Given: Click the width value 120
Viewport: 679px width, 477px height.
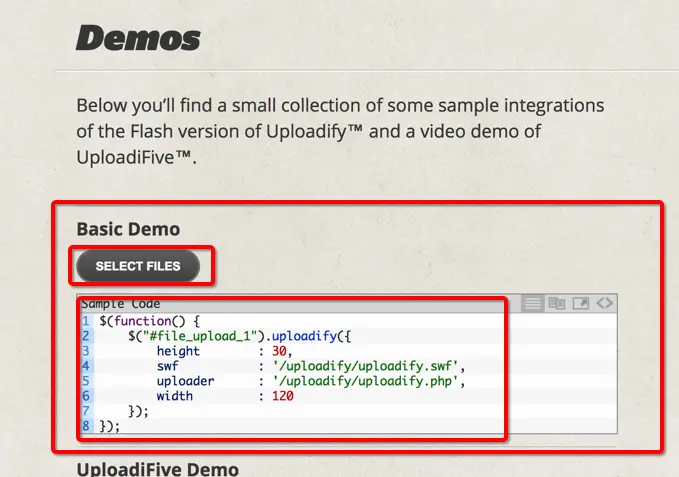Looking at the screenshot, I should click(283, 396).
